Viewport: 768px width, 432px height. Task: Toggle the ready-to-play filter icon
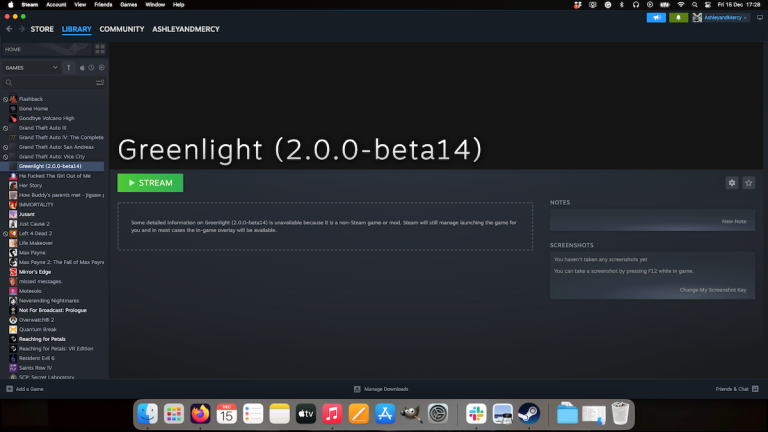point(101,67)
